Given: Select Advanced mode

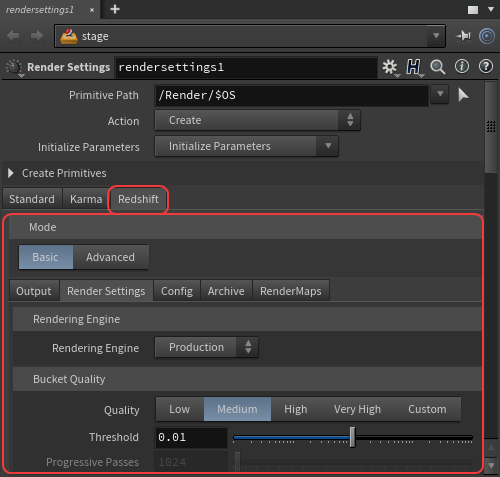Looking at the screenshot, I should coord(110,257).
